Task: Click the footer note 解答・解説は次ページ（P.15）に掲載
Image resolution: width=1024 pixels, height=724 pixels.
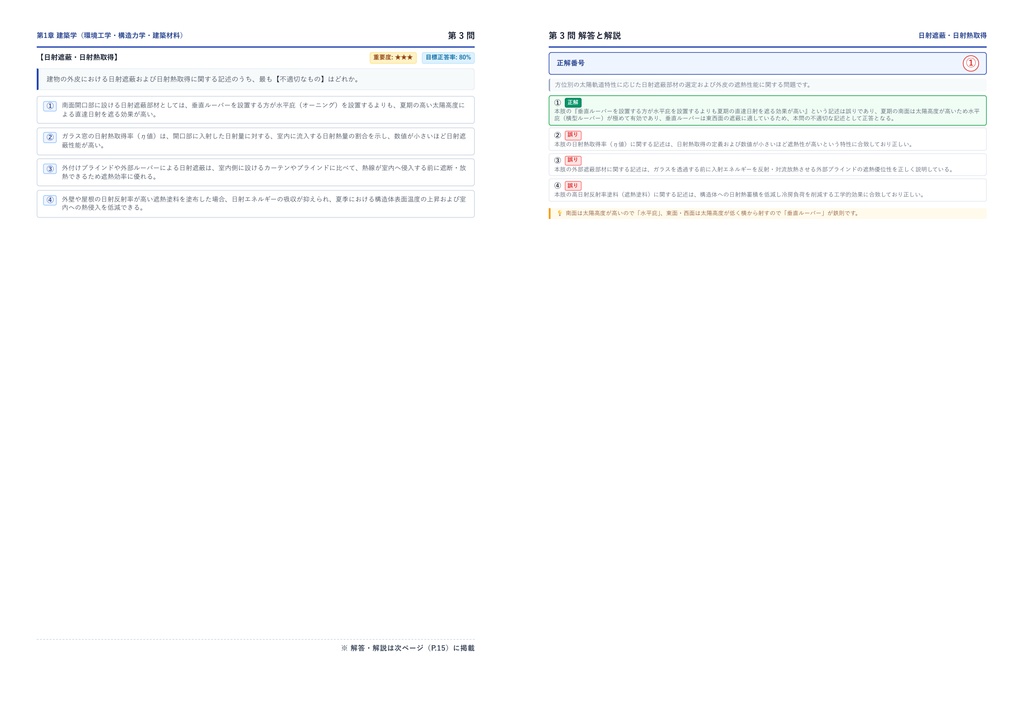Action: [x=408, y=648]
